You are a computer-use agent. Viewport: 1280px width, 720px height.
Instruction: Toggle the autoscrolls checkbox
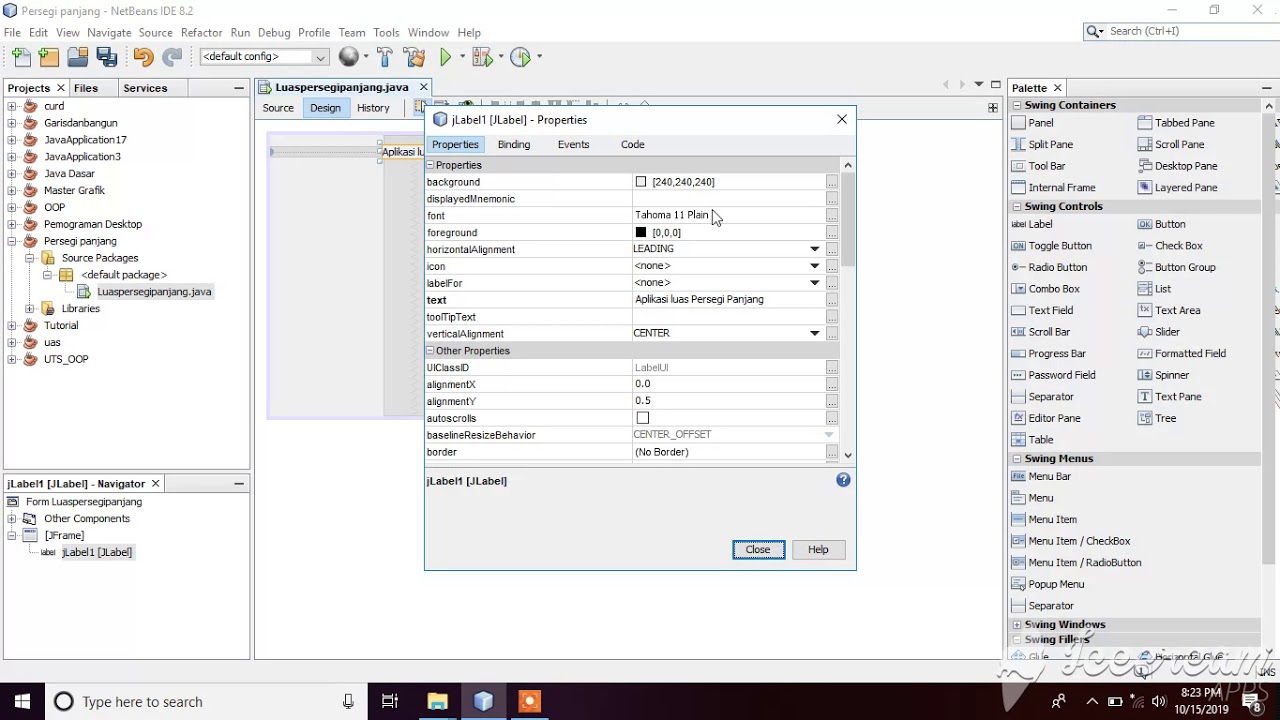(642, 418)
